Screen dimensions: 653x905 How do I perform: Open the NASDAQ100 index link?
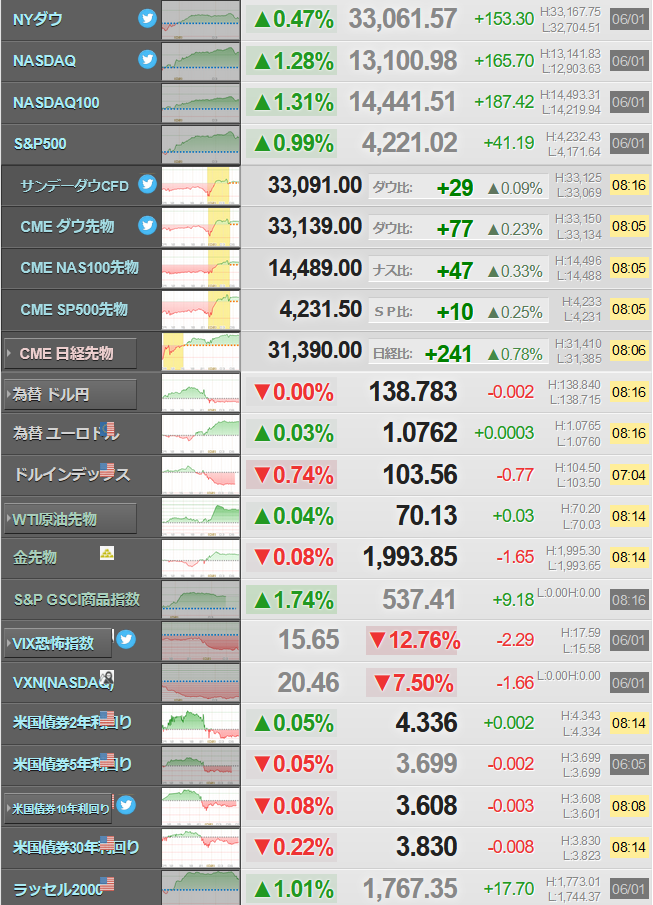click(x=56, y=103)
